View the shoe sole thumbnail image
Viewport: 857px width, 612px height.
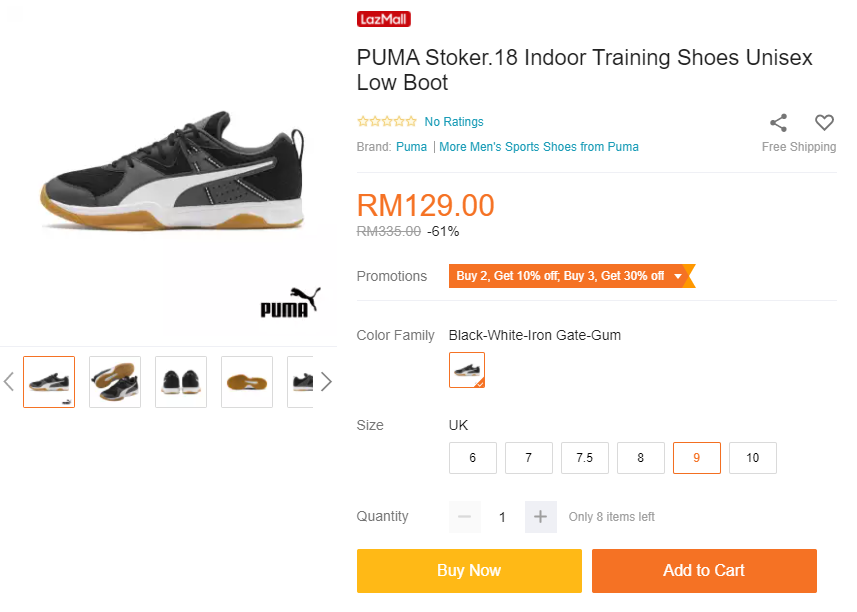click(x=247, y=382)
